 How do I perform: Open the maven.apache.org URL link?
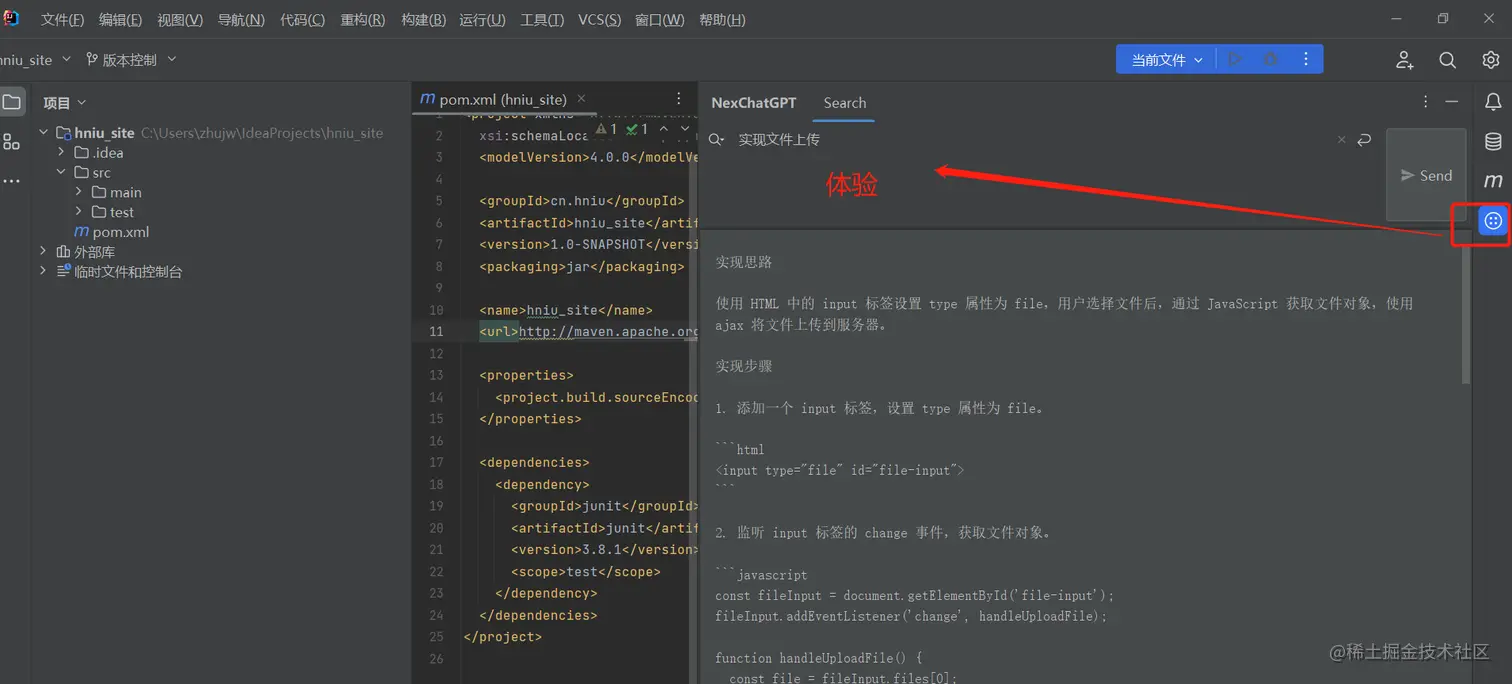[609, 332]
